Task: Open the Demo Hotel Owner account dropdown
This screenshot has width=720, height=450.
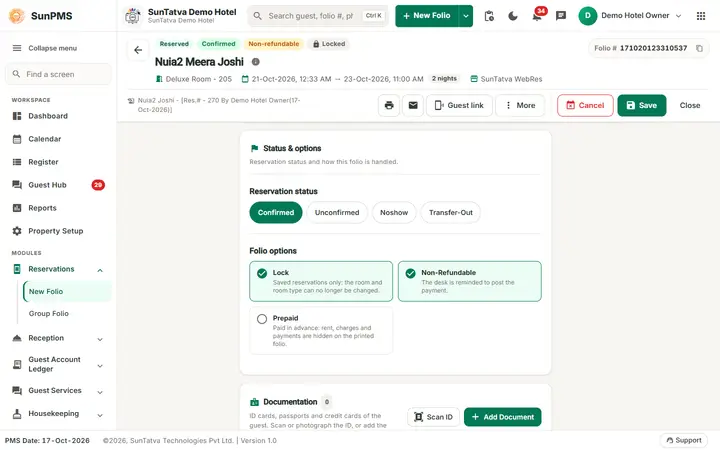Action: coord(630,16)
